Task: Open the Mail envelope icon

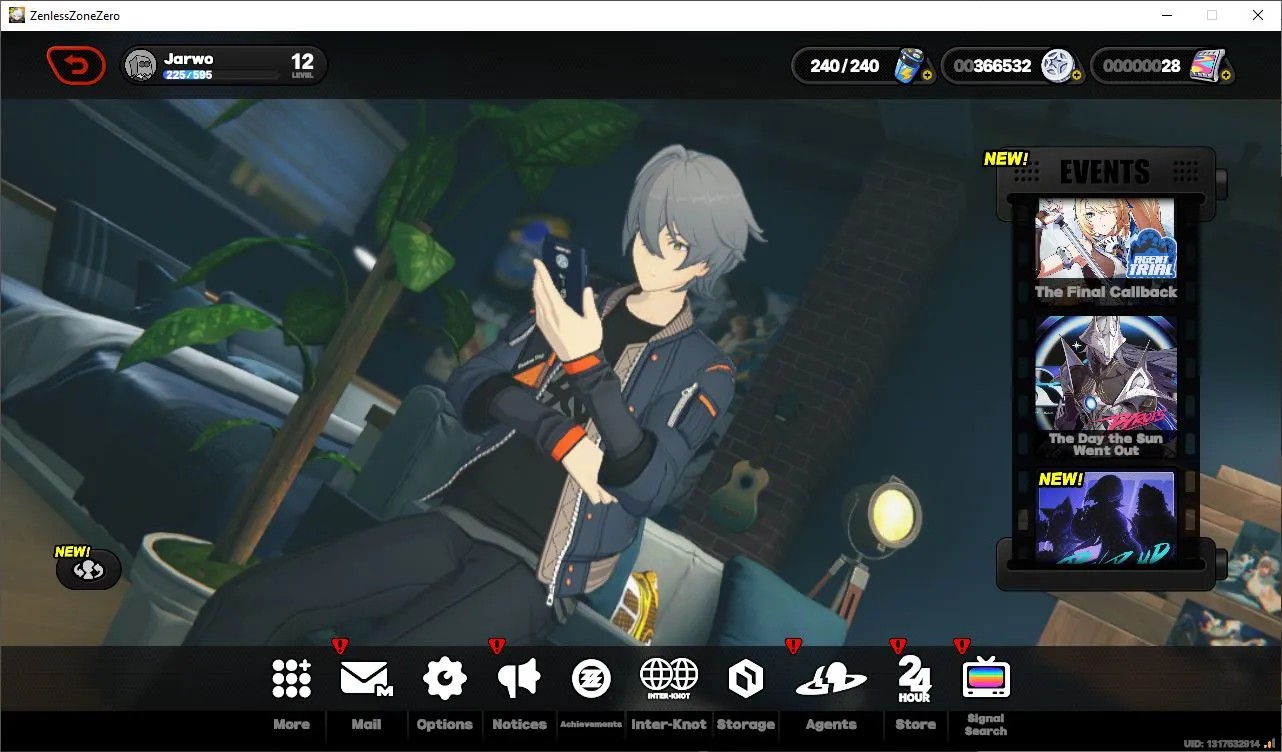Action: tap(366, 679)
